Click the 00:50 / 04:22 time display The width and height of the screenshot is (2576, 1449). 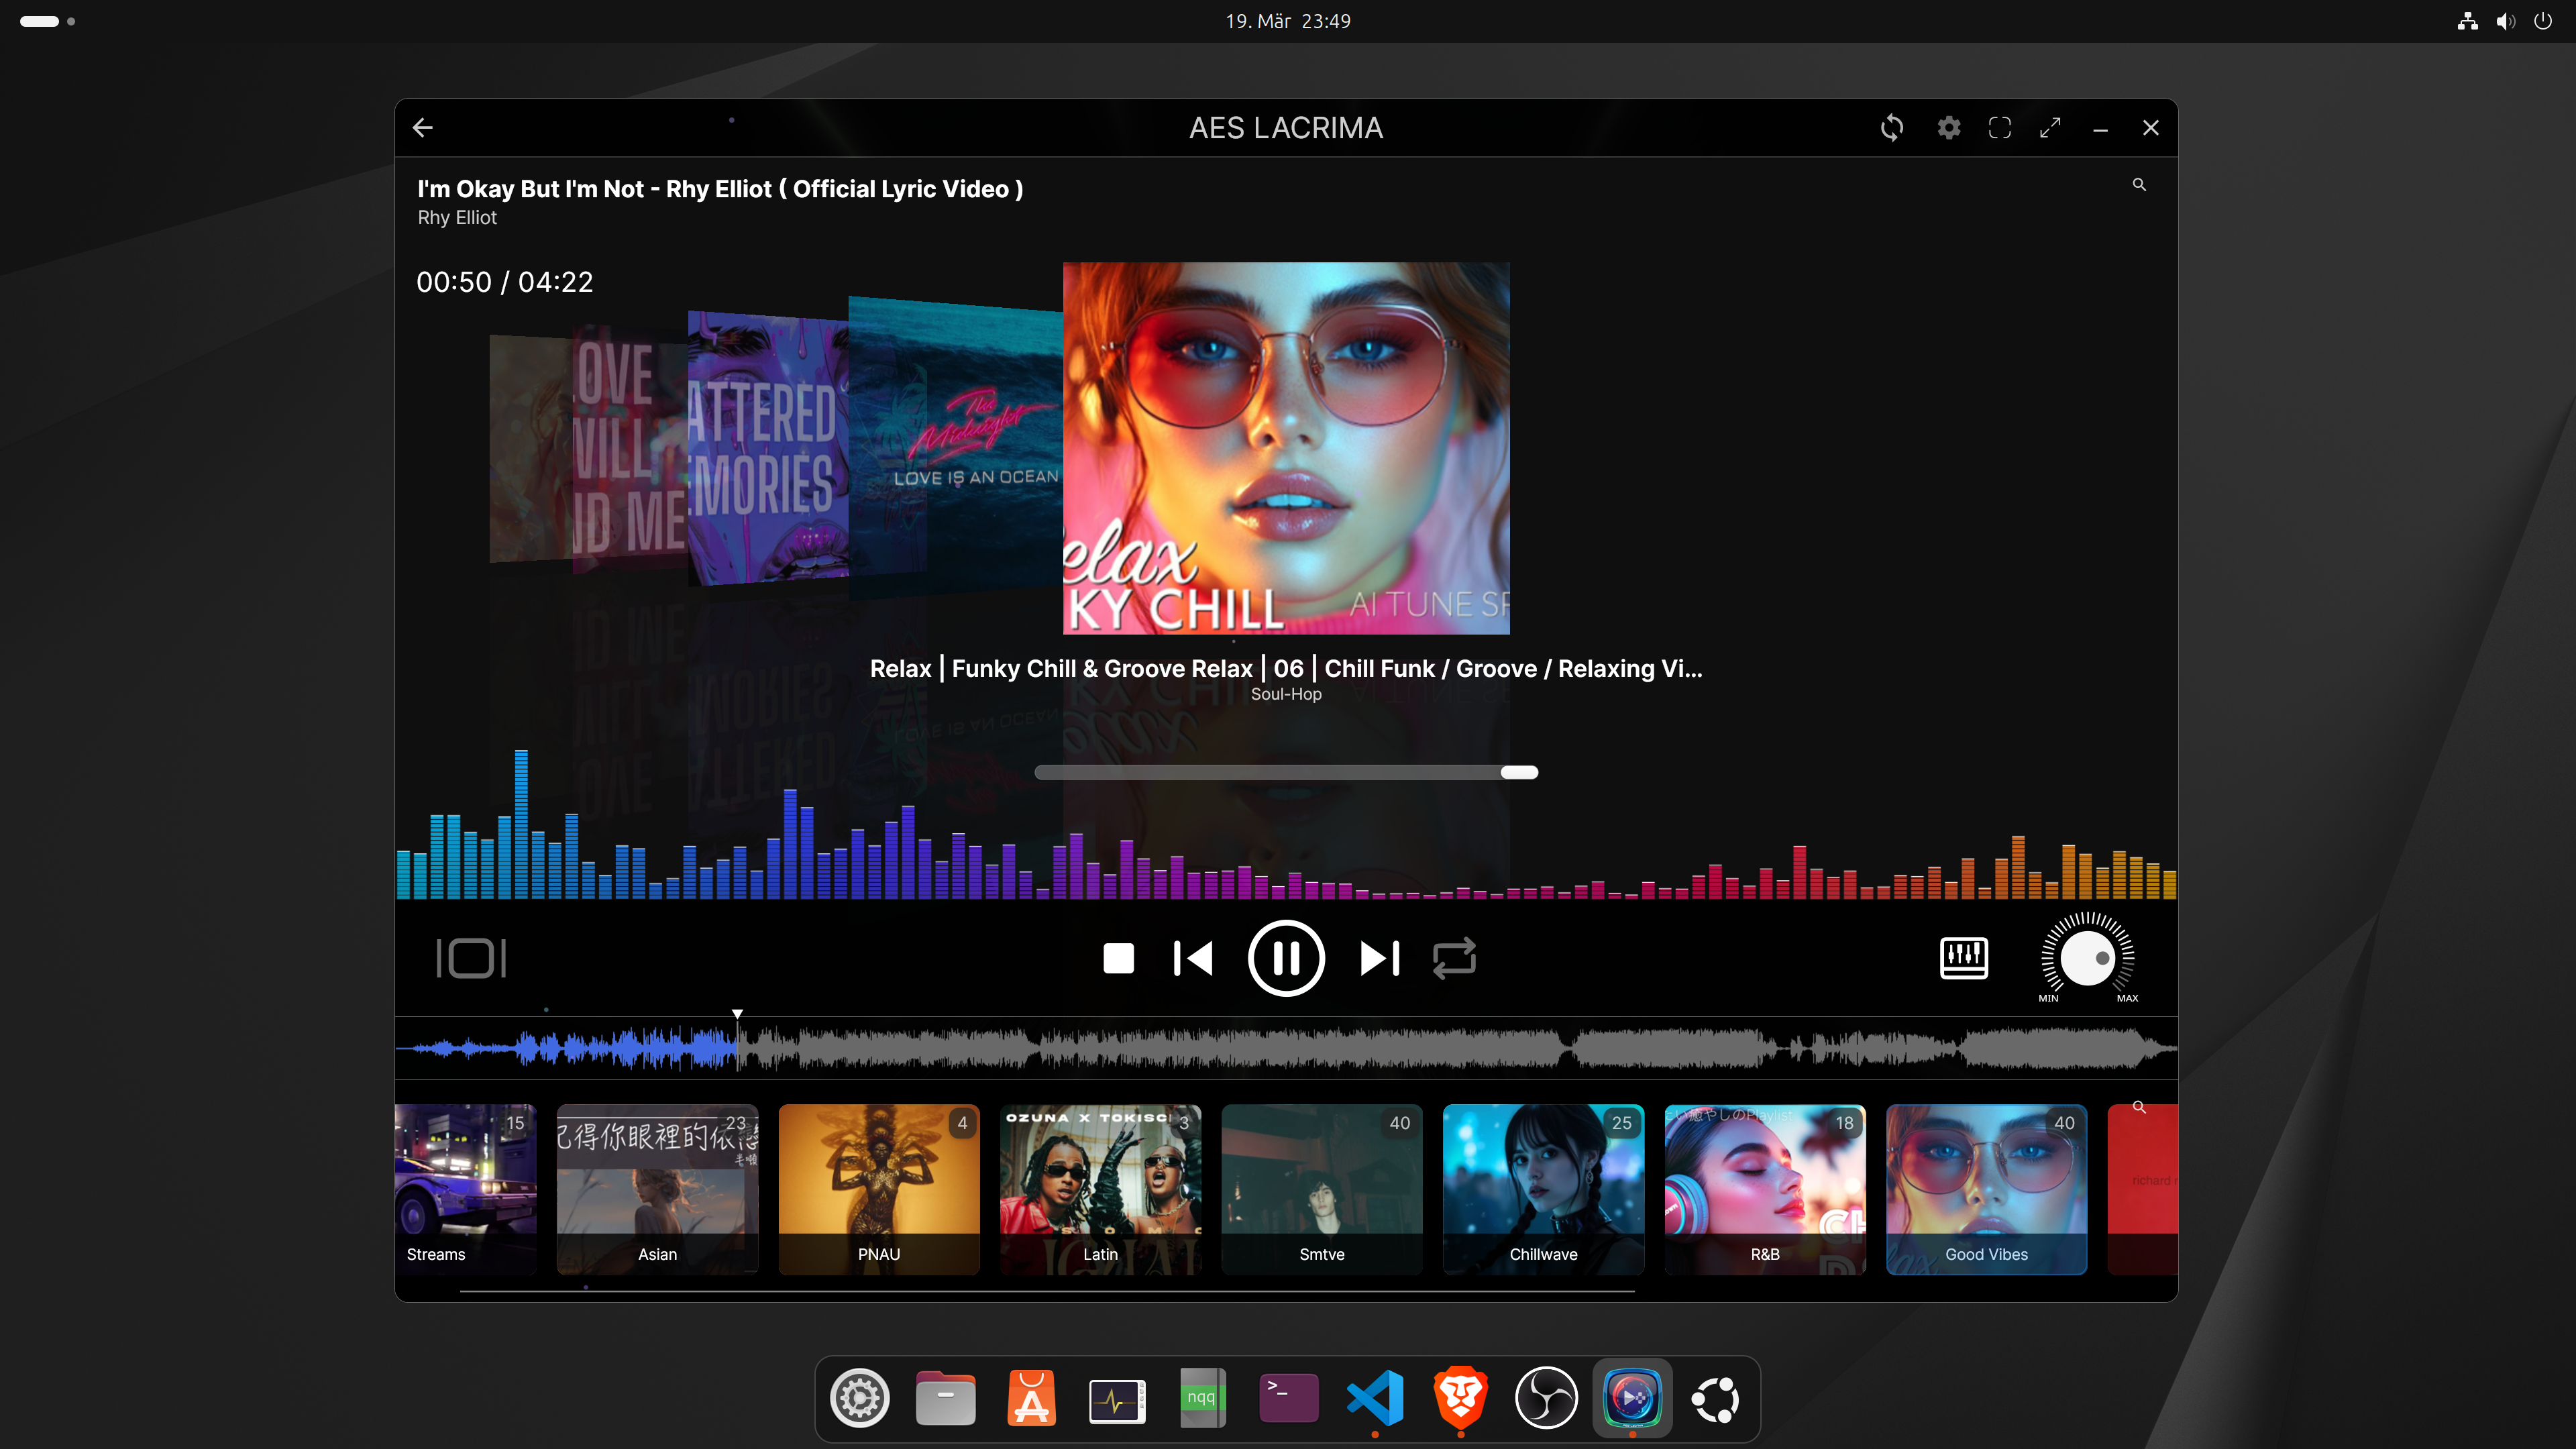click(x=504, y=282)
